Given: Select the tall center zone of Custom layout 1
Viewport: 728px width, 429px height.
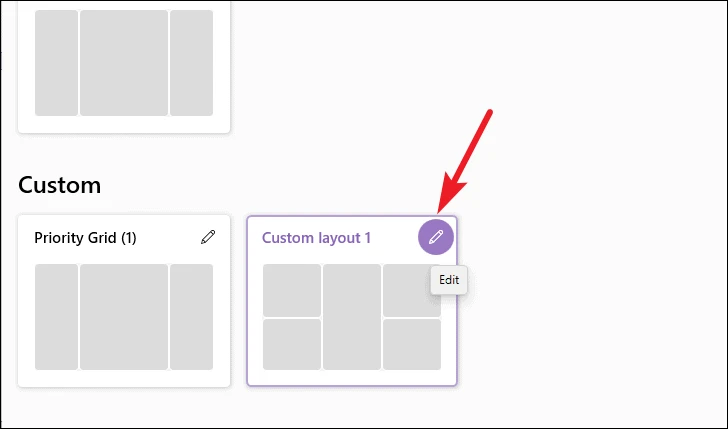Looking at the screenshot, I should tap(352, 317).
